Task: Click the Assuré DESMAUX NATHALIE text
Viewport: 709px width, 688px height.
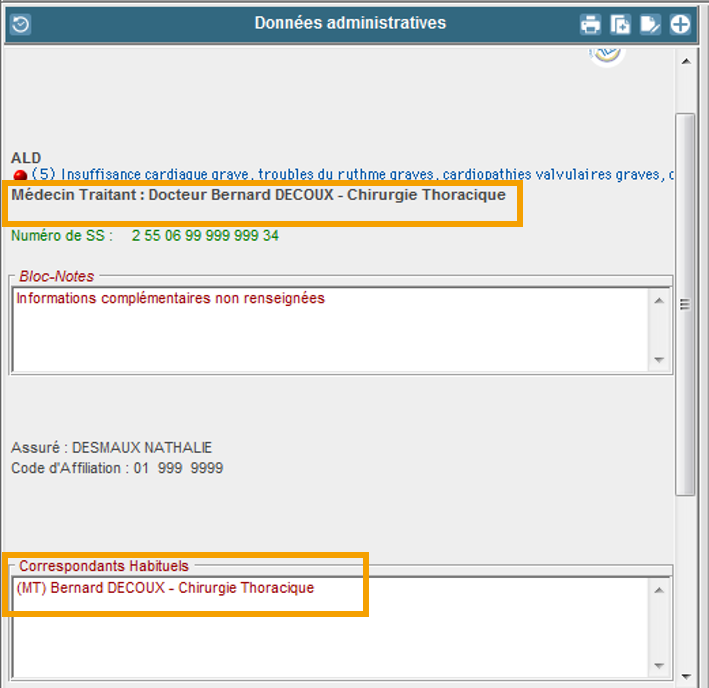Action: 112,448
